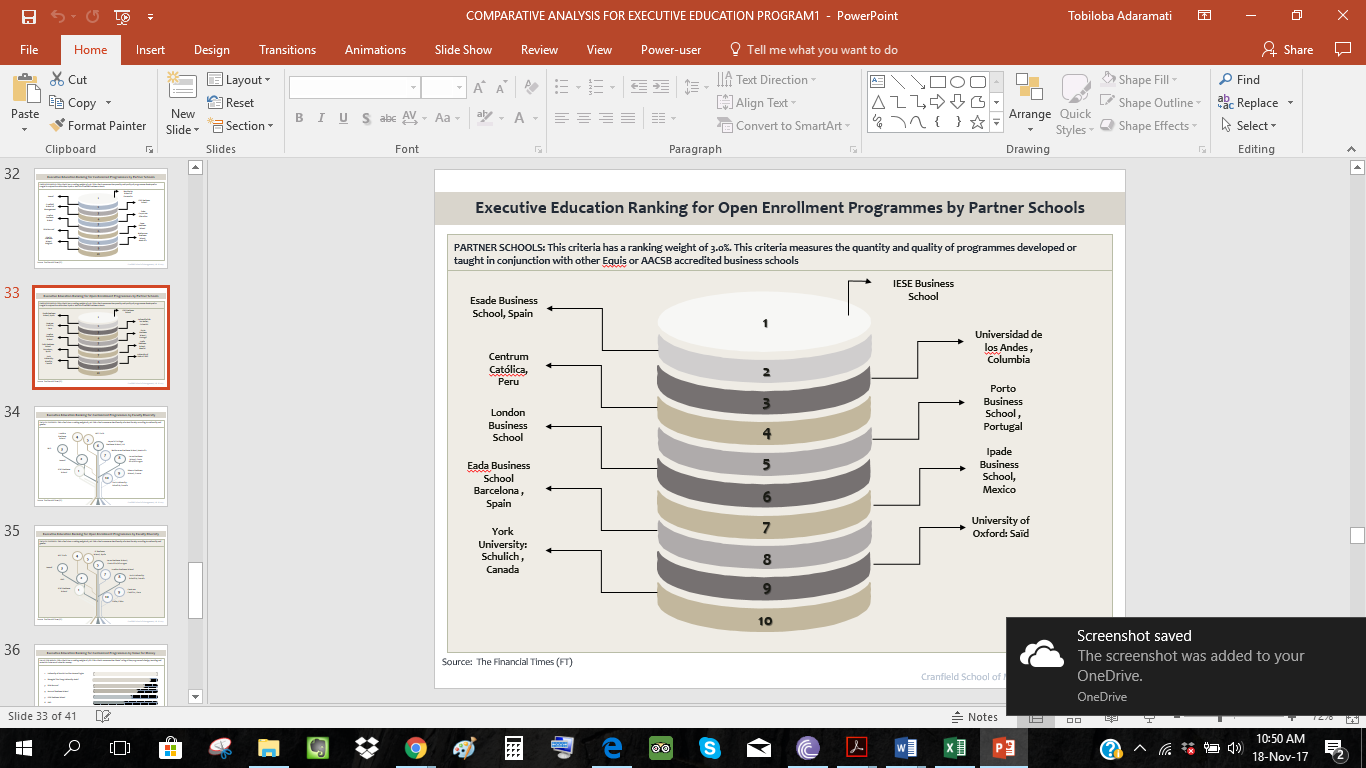Image resolution: width=1366 pixels, height=768 pixels.
Task: Switch to the Transitions tab
Action: (x=287, y=49)
